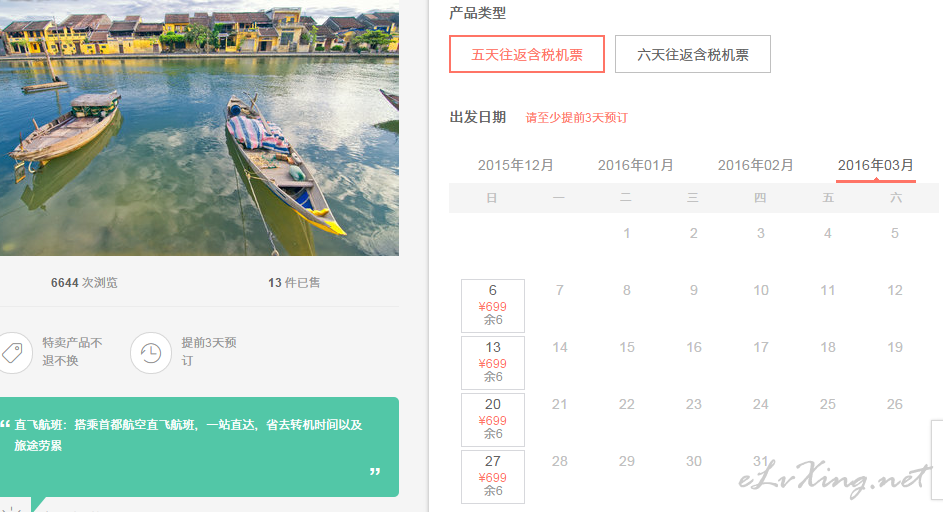Choose March 27 departure at ¥699

point(493,477)
